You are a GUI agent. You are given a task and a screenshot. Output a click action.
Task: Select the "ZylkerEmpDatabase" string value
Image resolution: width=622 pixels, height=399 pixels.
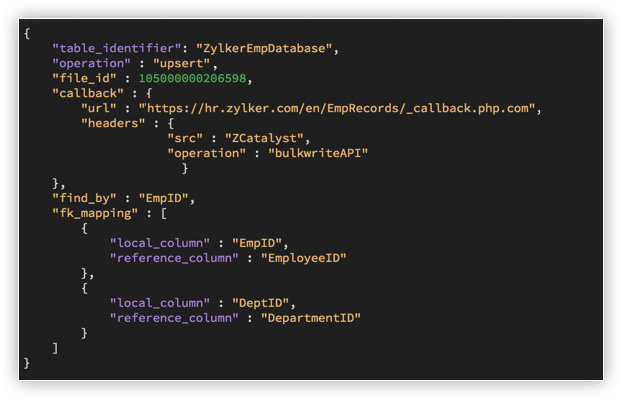[264, 48]
